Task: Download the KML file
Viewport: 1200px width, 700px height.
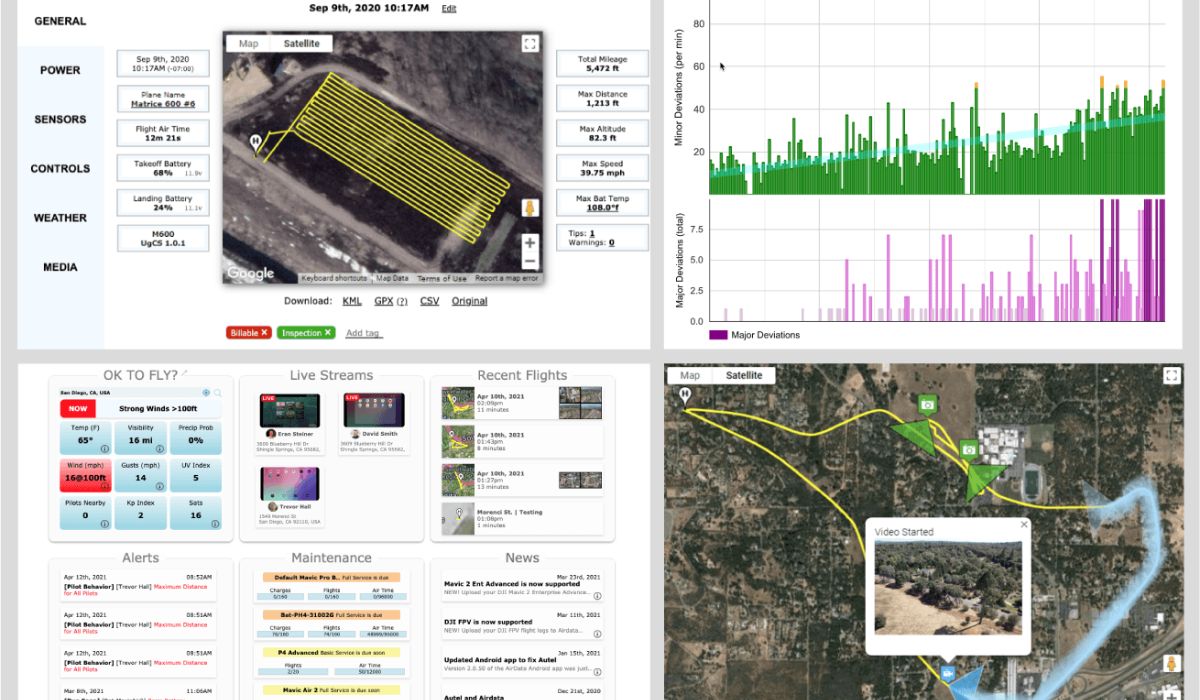Action: 352,301
